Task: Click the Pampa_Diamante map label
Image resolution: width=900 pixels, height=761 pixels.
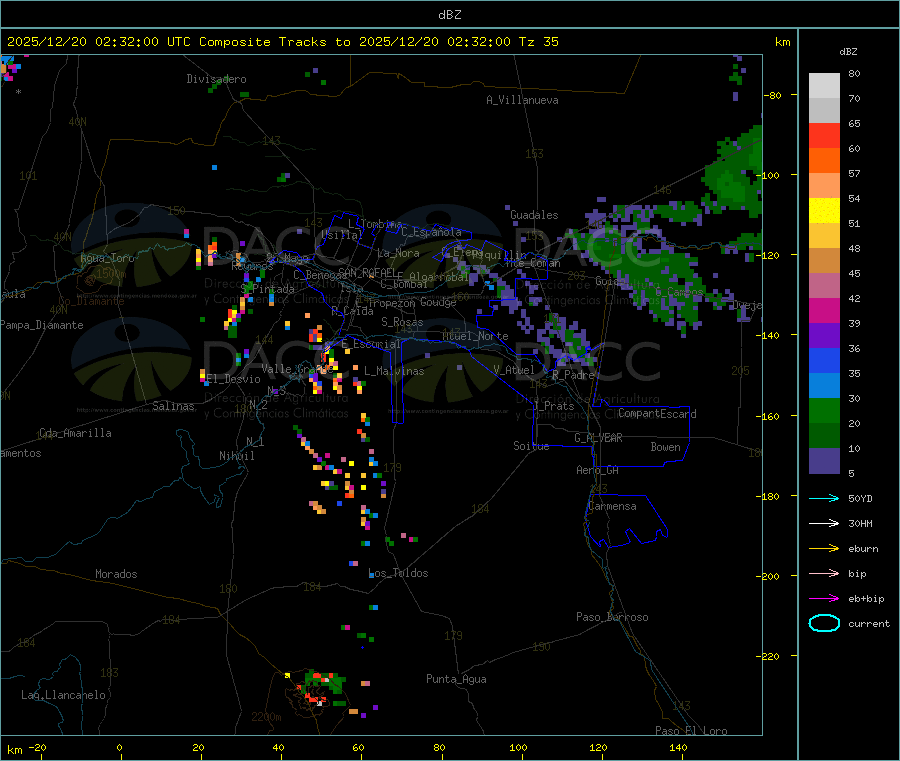Action: click(42, 325)
